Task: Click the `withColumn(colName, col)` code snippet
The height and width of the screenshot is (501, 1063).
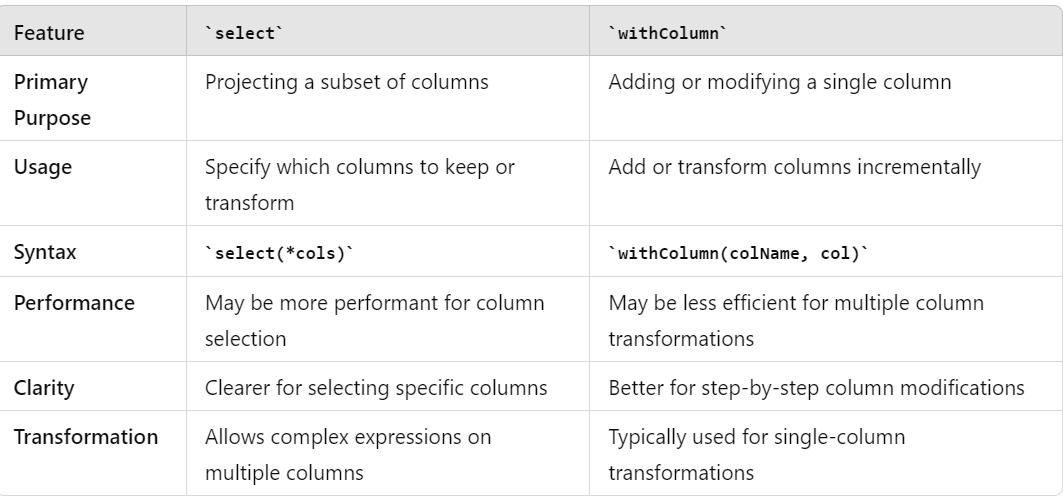Action: [x=738, y=253]
